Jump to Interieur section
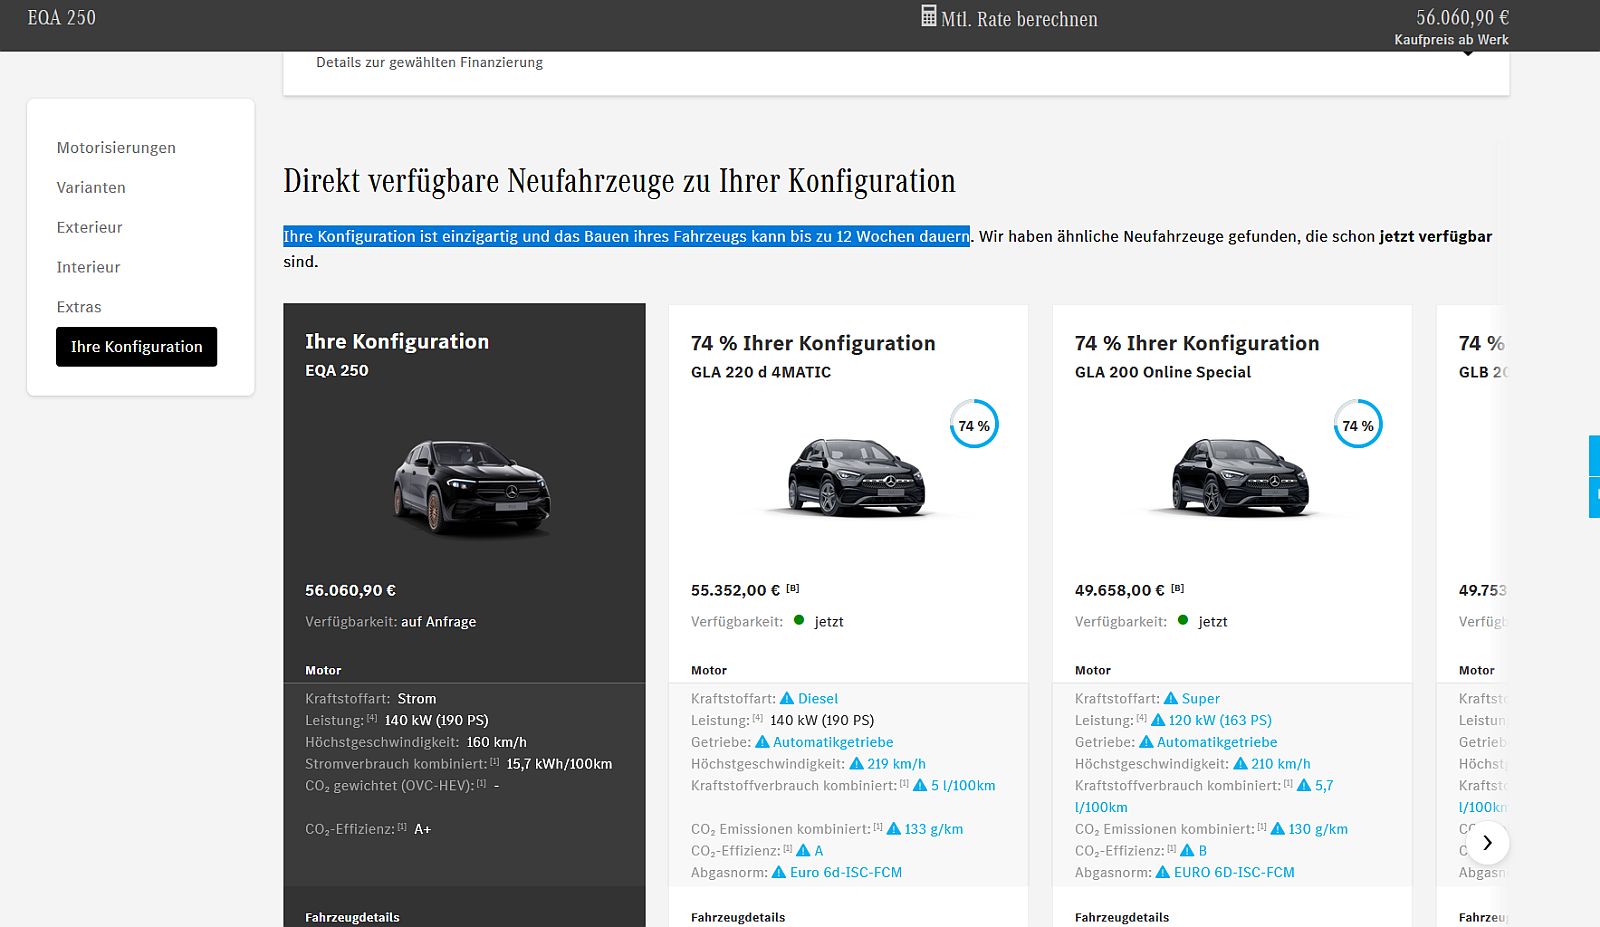This screenshot has width=1600, height=927. click(88, 268)
